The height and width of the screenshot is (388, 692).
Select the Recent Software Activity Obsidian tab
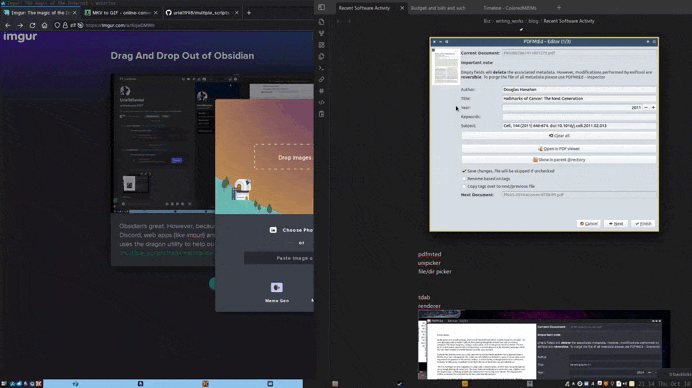coord(364,8)
